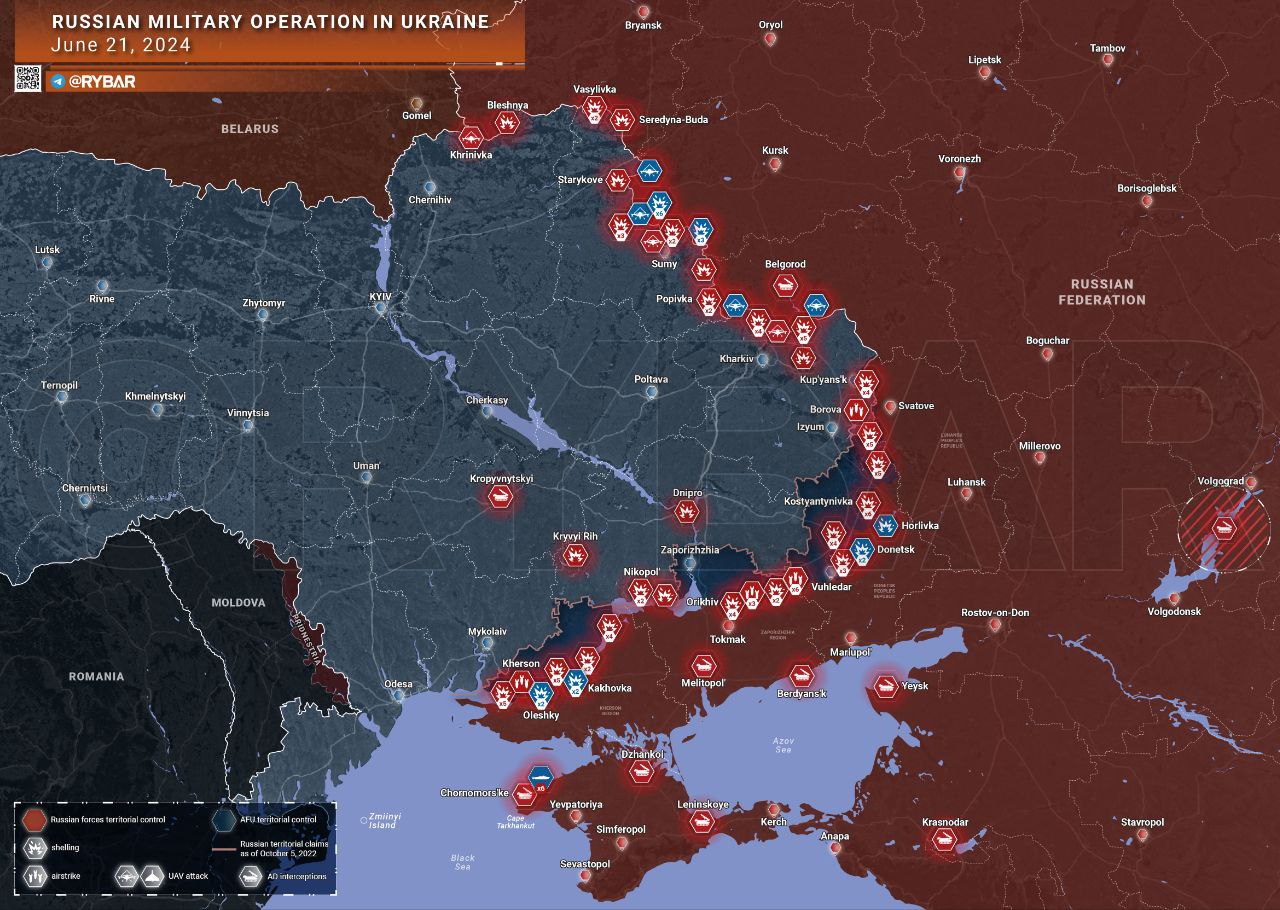The height and width of the screenshot is (910, 1280).
Task: Click the airstrike icon in the legend
Action: 36,876
